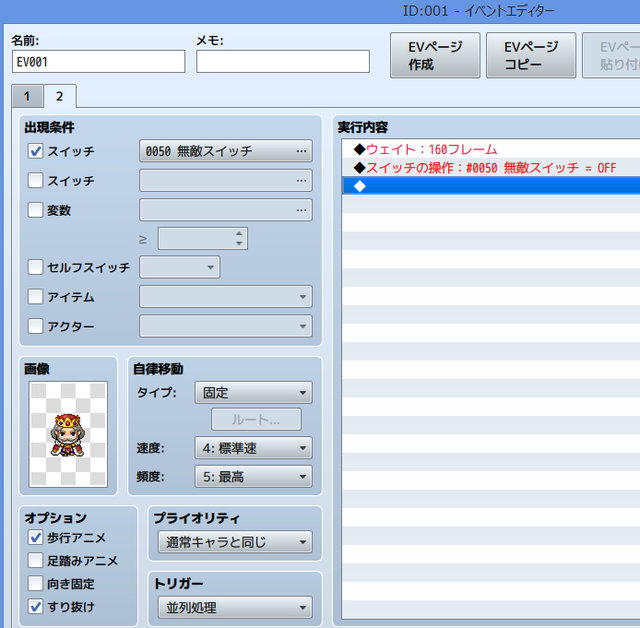Uncheck the すり抜け option
This screenshot has height=628, width=640.
tap(35, 607)
